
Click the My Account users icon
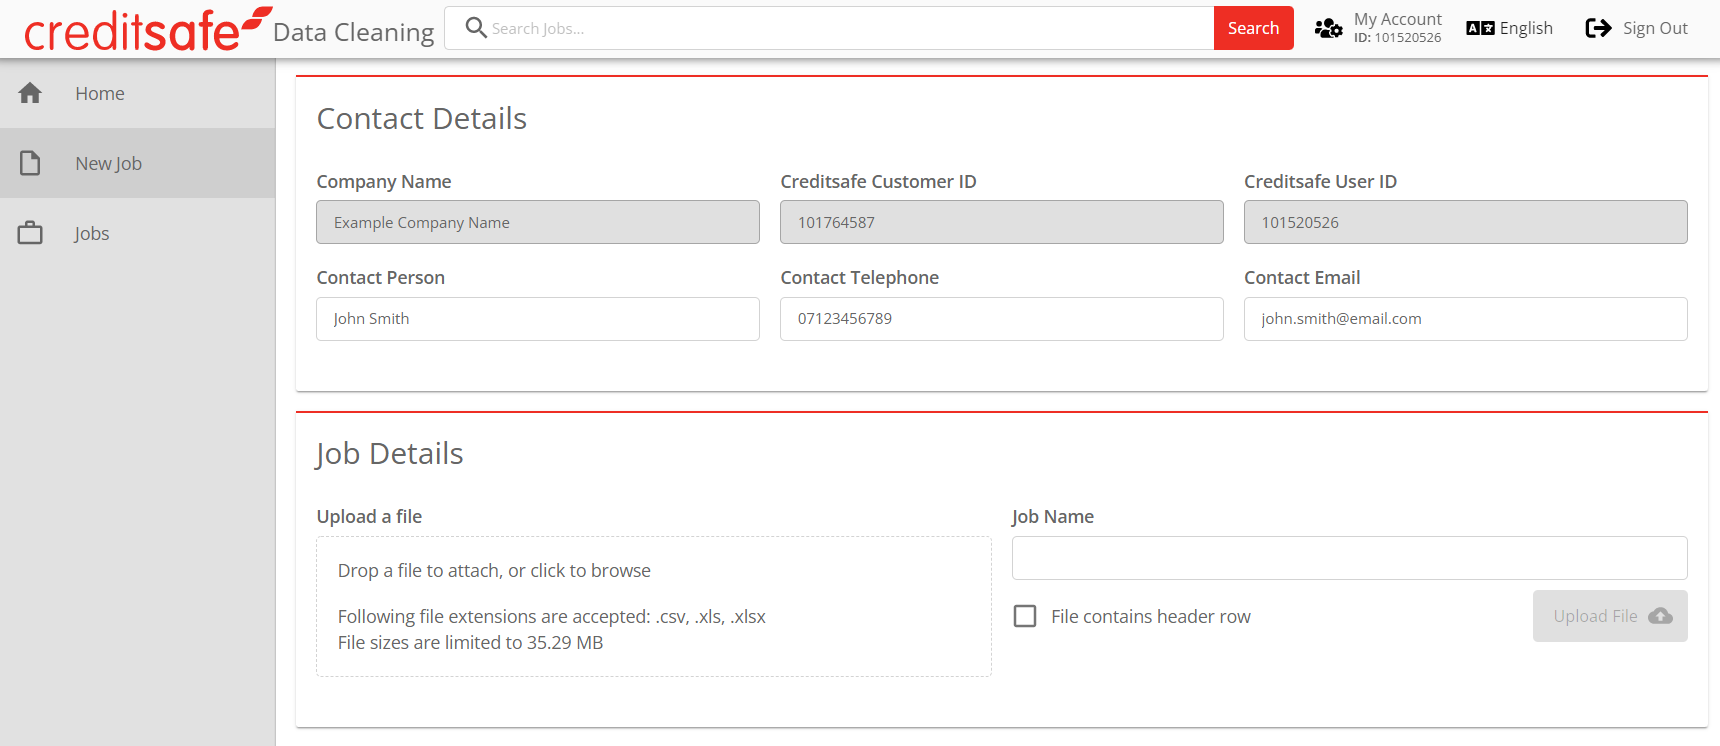coord(1328,28)
